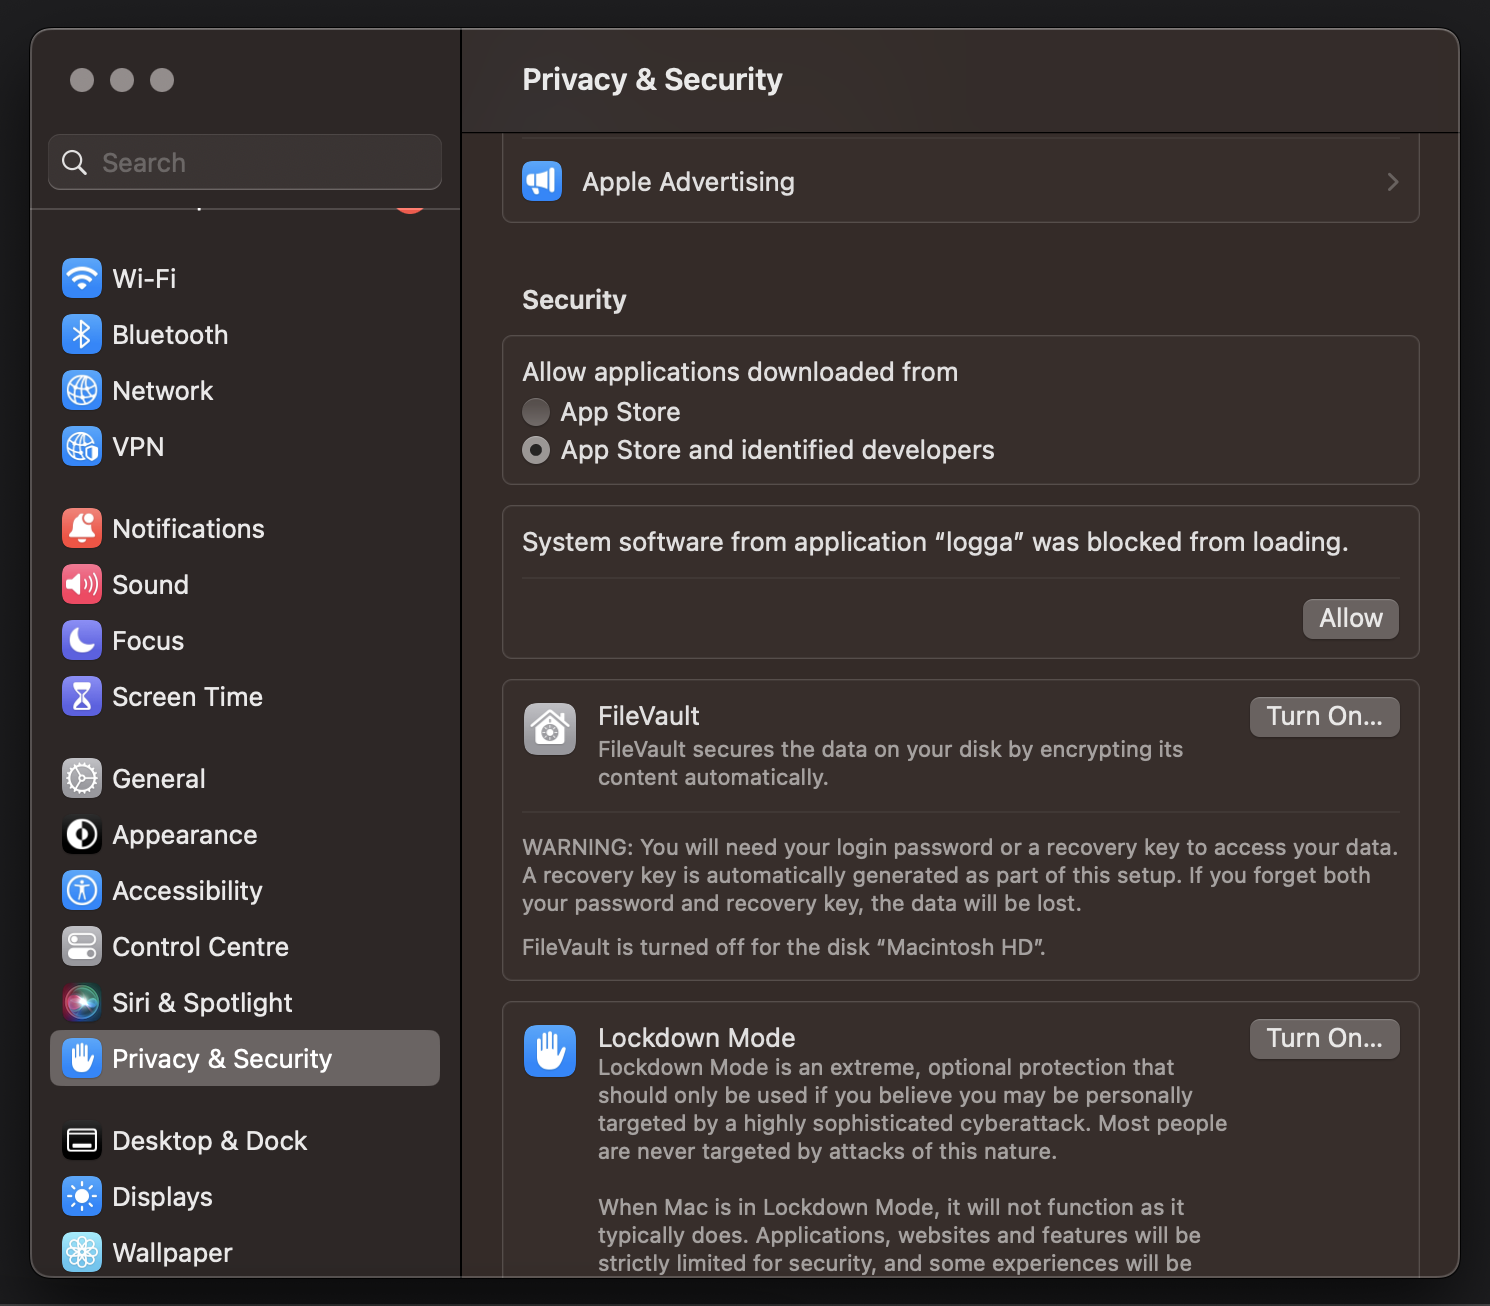Open Notifications preferences
Viewport: 1490px width, 1306px height.
click(81, 528)
